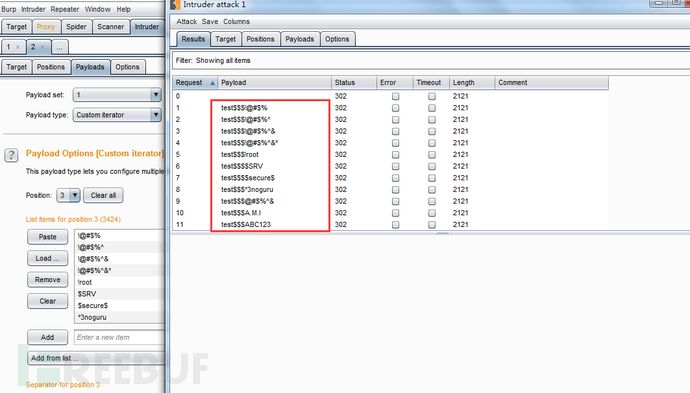Viewport: 690px width, 393px height.
Task: Open the help question mark icon
Action: pyautogui.click(x=11, y=155)
